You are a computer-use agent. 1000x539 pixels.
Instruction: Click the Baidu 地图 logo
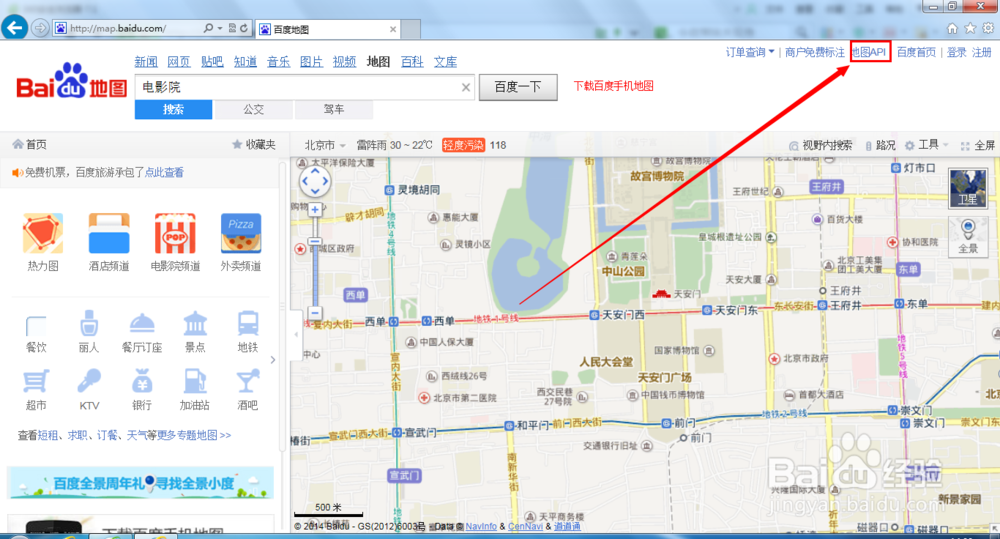(x=71, y=82)
